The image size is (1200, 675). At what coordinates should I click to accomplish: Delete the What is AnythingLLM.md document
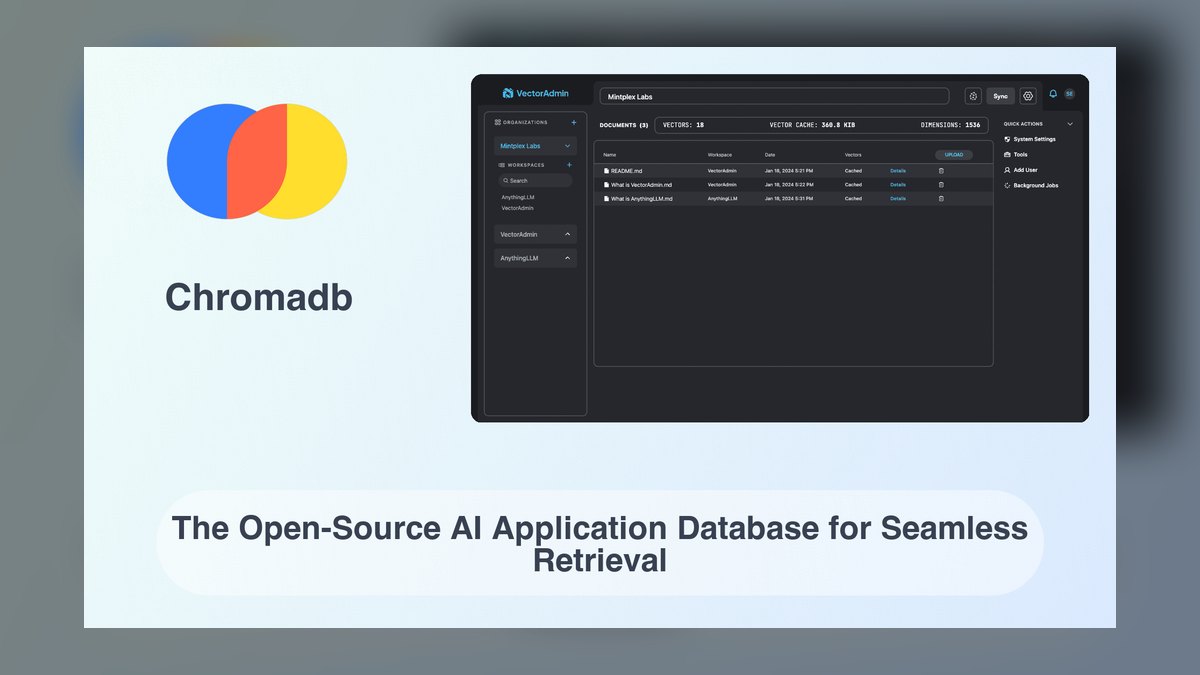pyautogui.click(x=941, y=199)
